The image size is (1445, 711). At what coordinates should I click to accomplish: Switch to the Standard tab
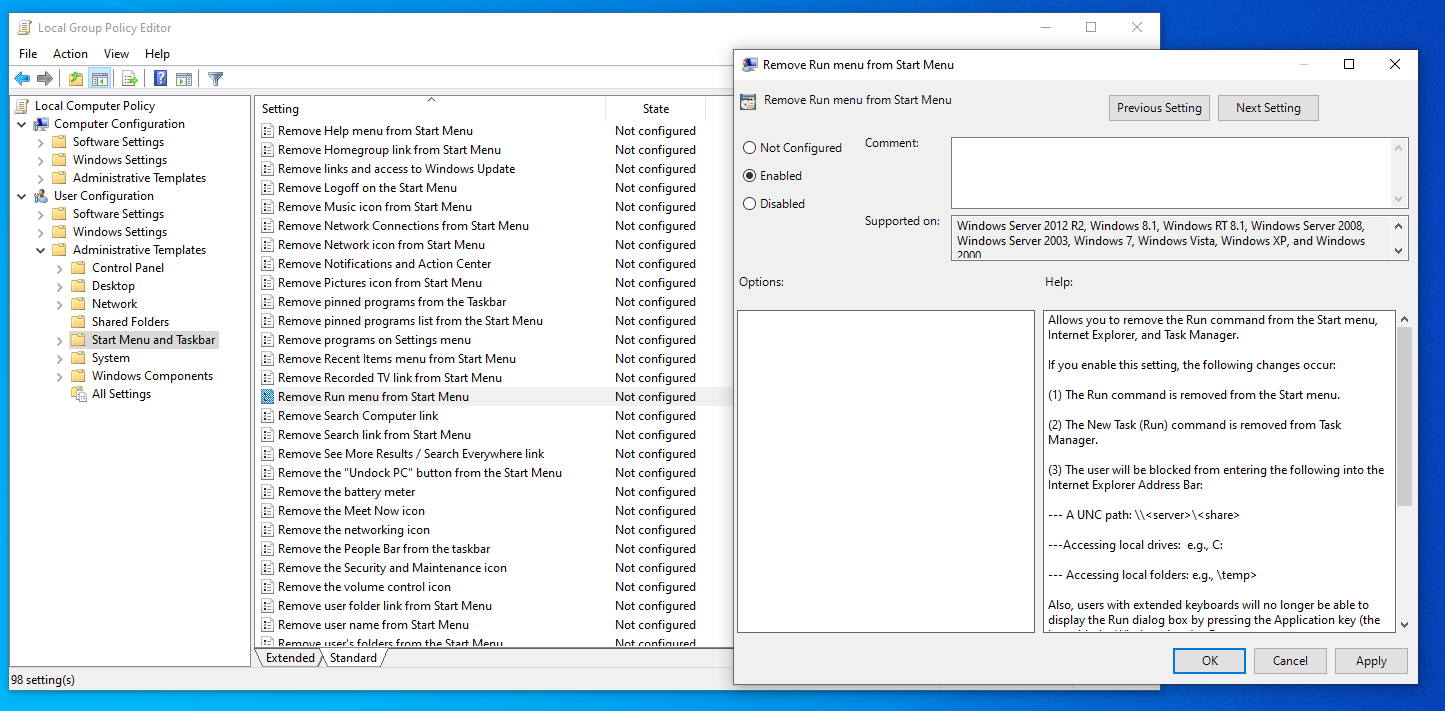353,658
